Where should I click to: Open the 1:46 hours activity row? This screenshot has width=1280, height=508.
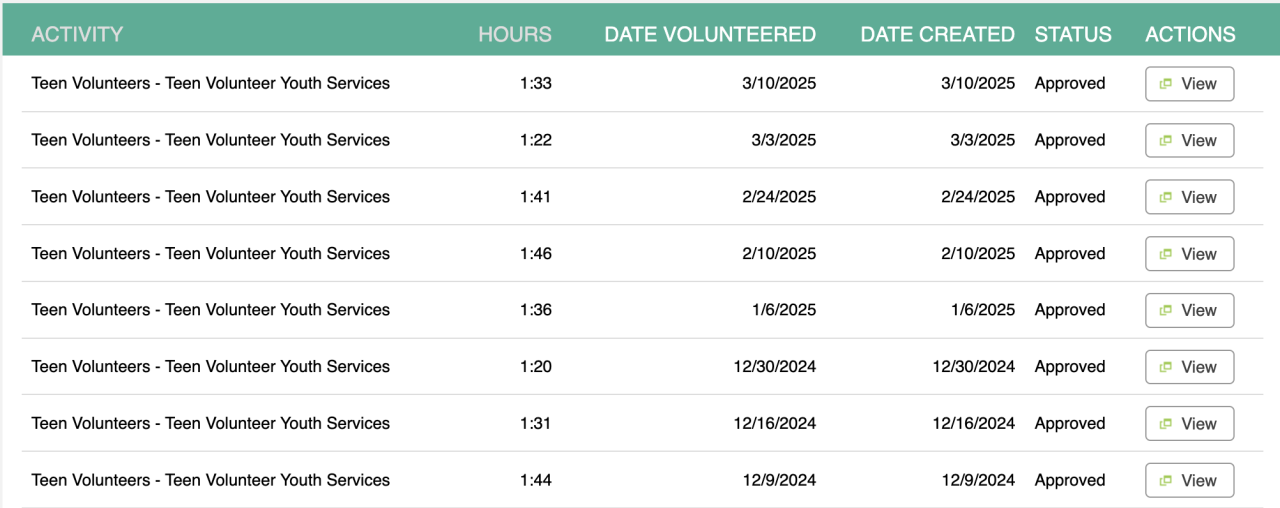(x=210, y=254)
